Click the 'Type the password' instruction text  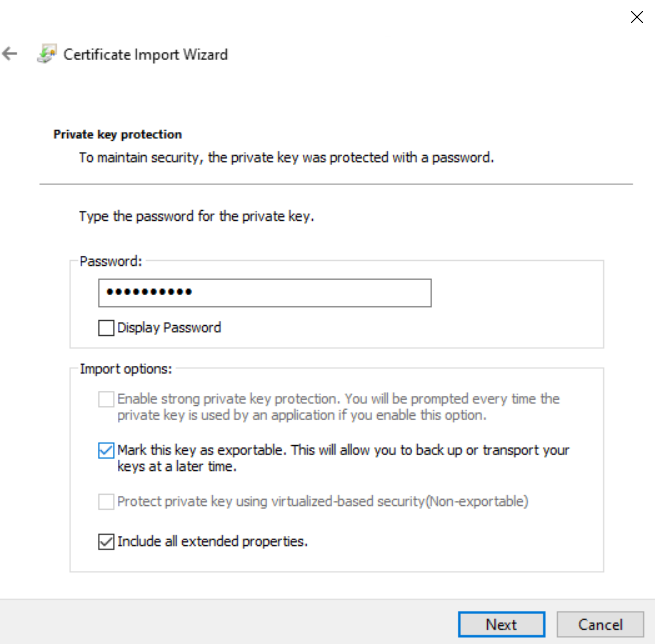[196, 215]
